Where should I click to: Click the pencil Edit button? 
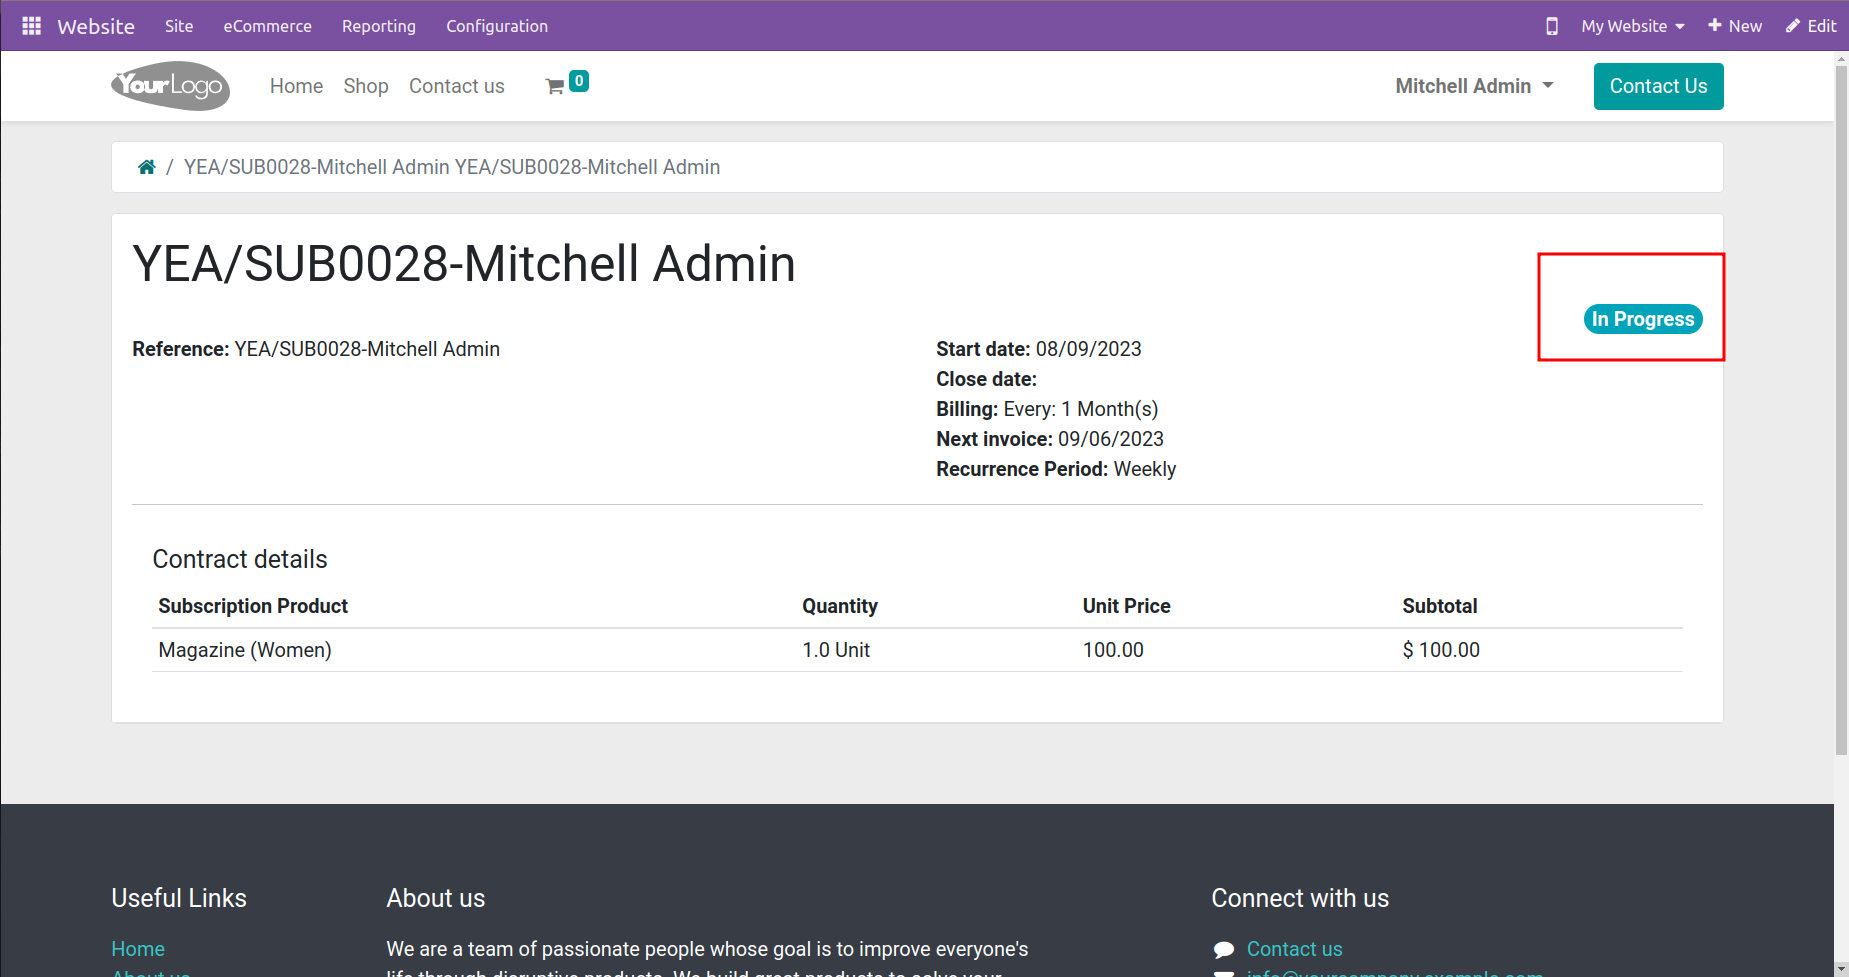[1811, 26]
